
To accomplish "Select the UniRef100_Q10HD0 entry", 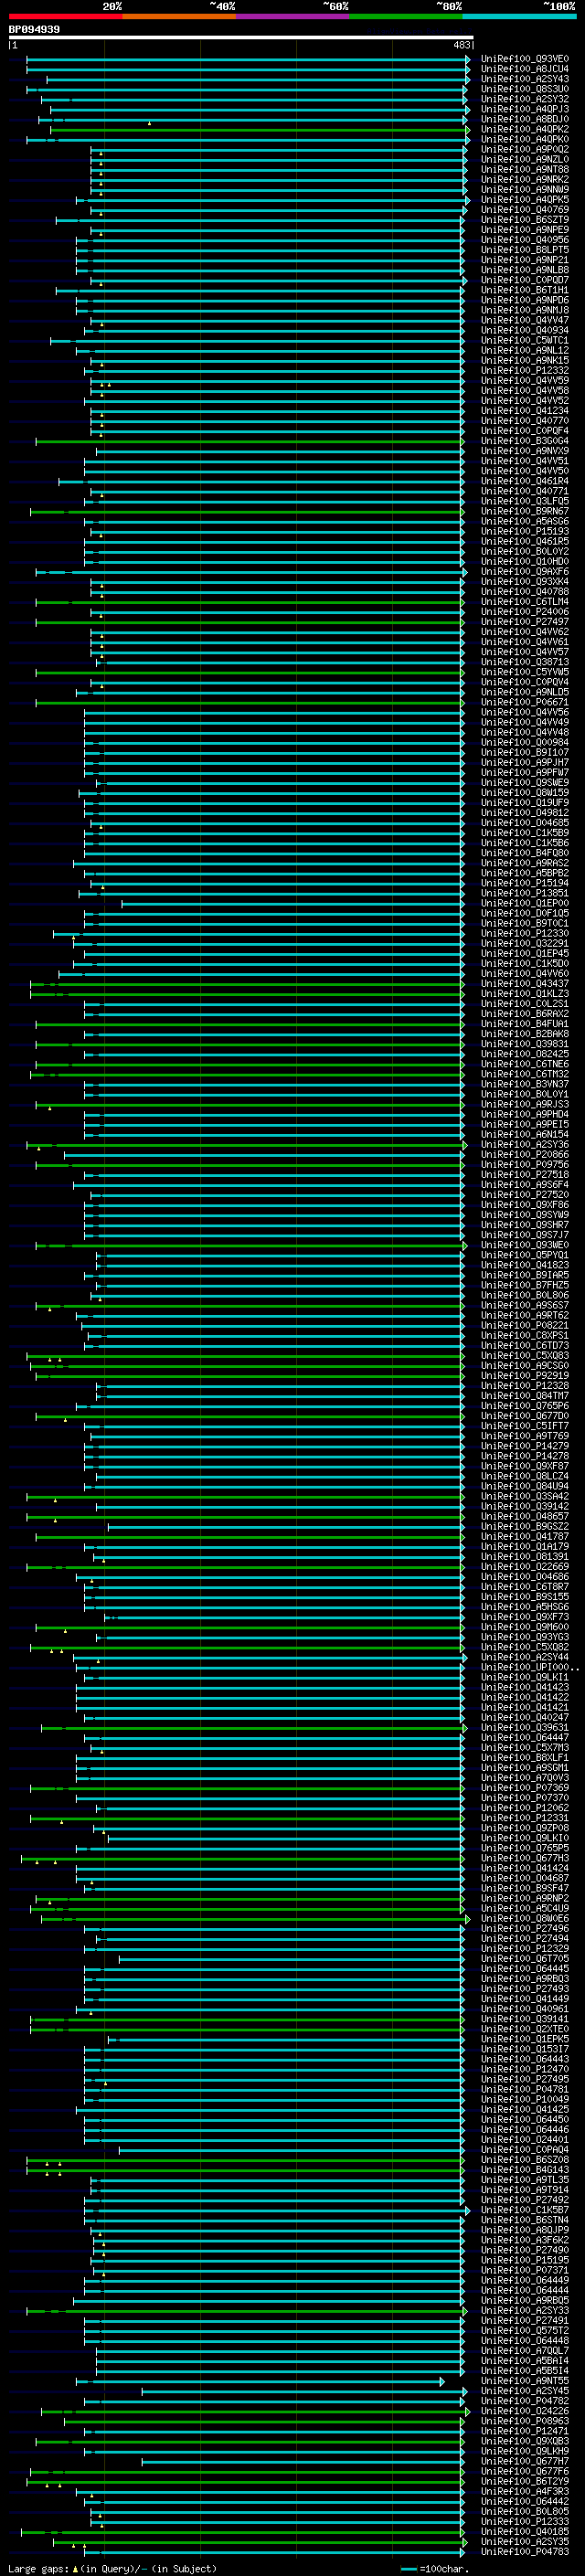I will click(x=525, y=562).
